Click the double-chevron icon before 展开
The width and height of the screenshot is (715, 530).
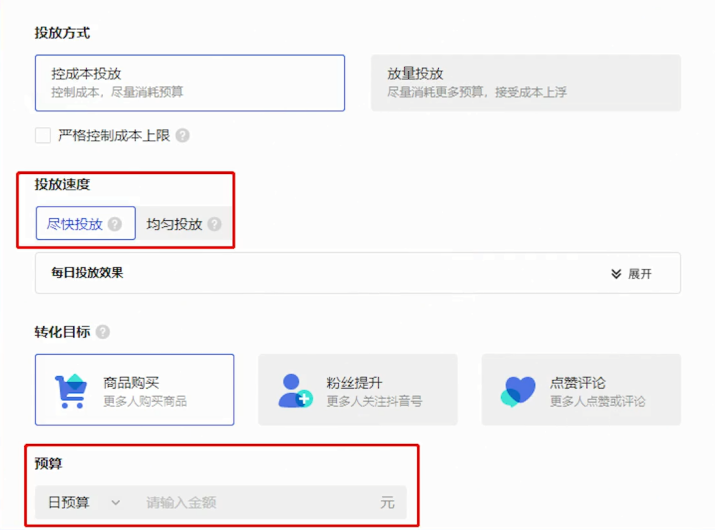616,274
